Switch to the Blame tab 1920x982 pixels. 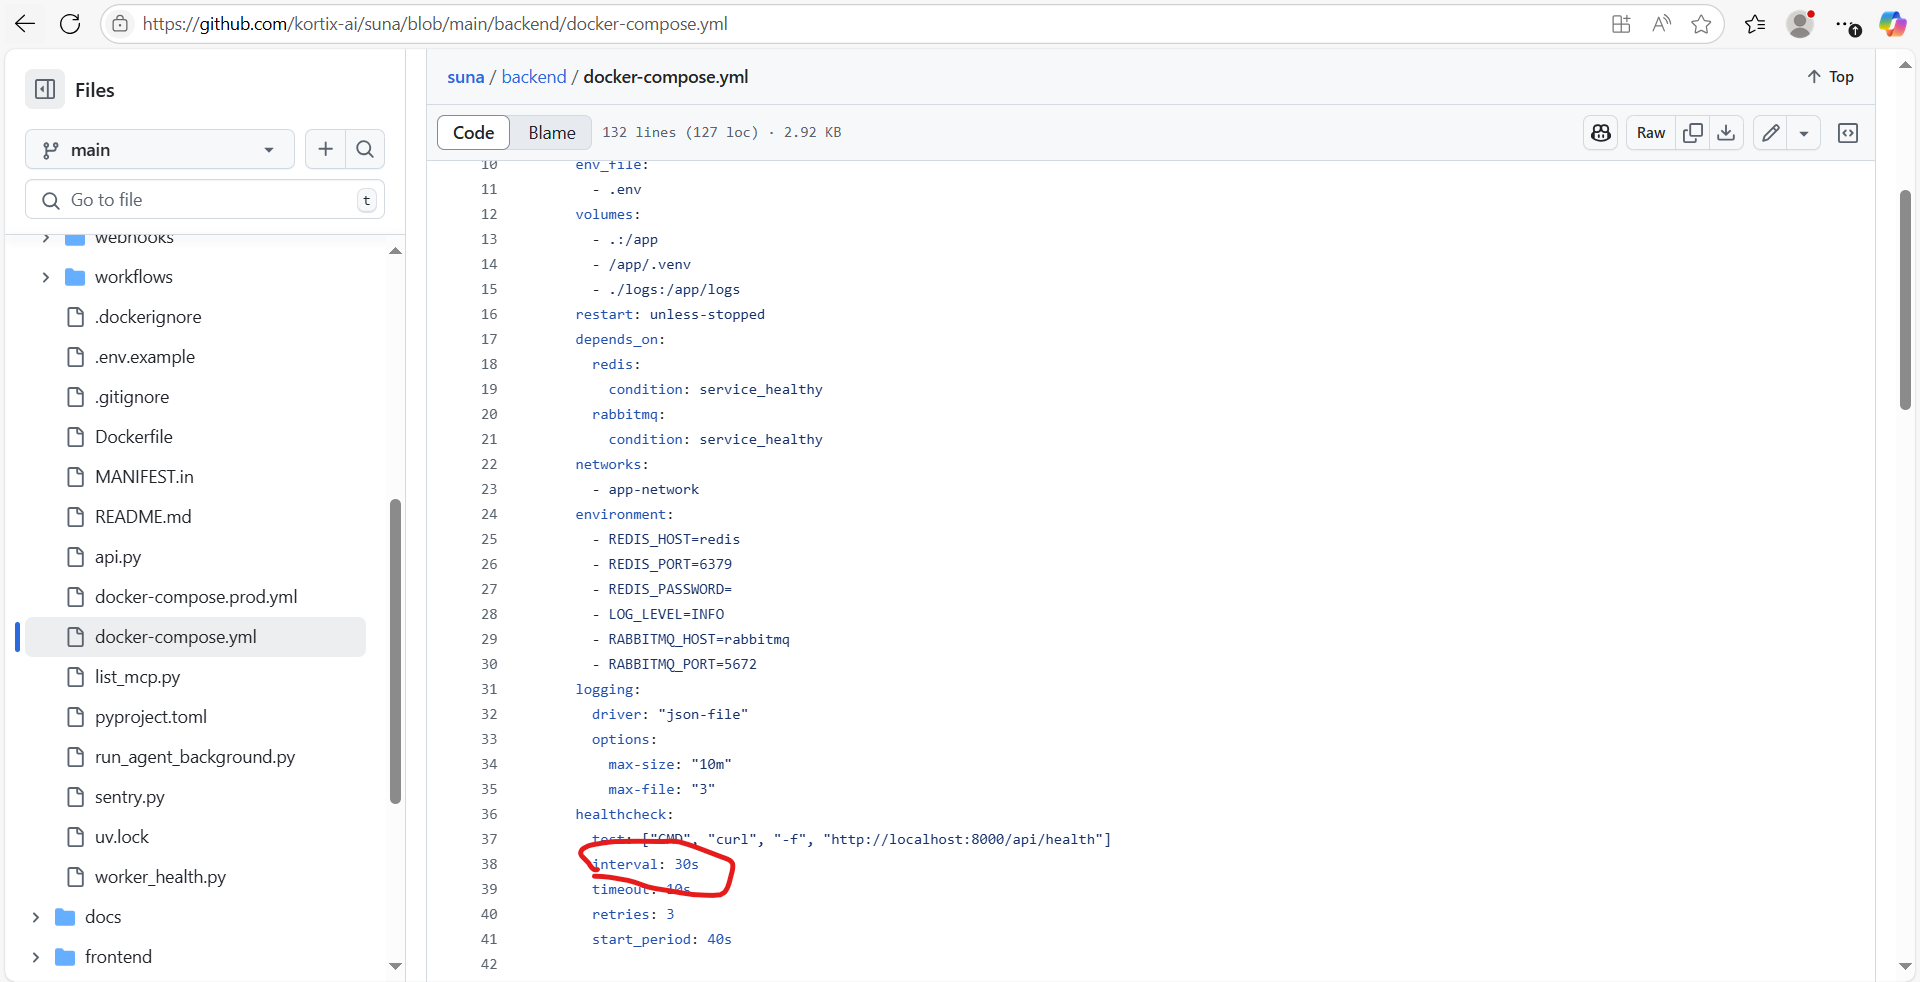tap(551, 132)
